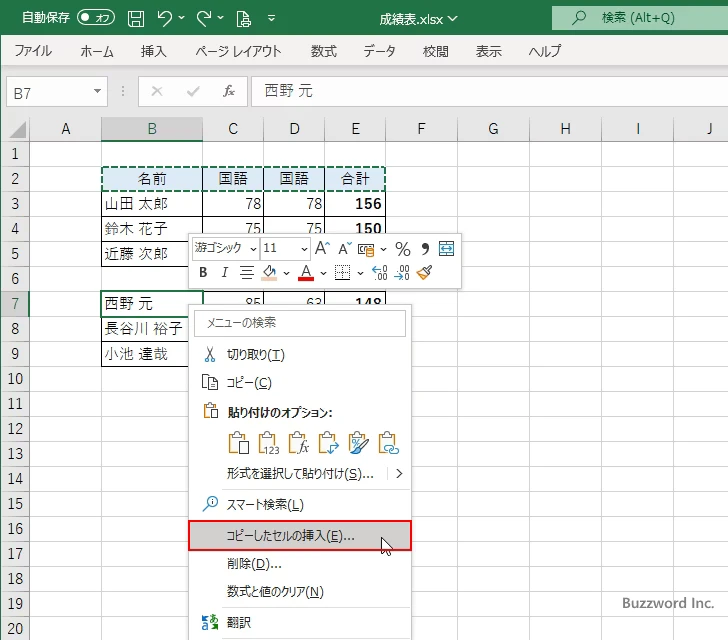Screen dimensions: 728x640
Task: Open the Redo history dropdown arrow
Action: click(221, 18)
